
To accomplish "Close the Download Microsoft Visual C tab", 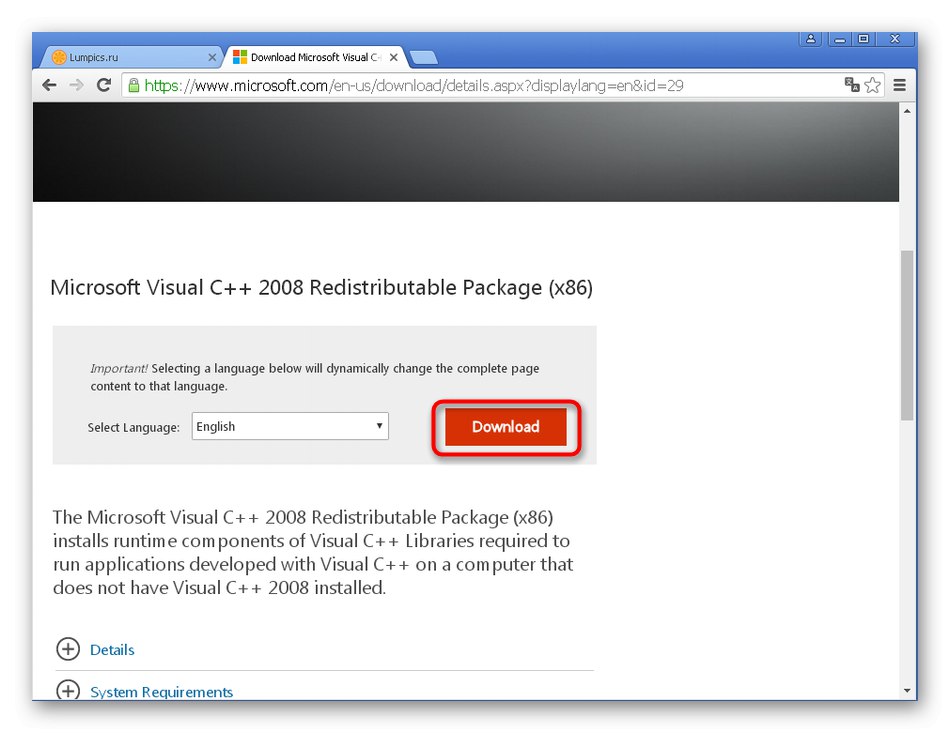I will pos(394,58).
